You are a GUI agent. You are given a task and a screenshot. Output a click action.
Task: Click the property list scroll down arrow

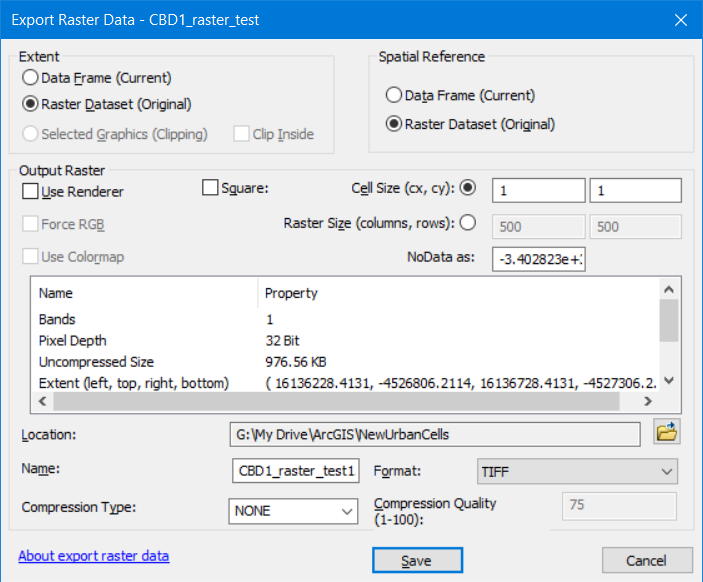point(669,381)
